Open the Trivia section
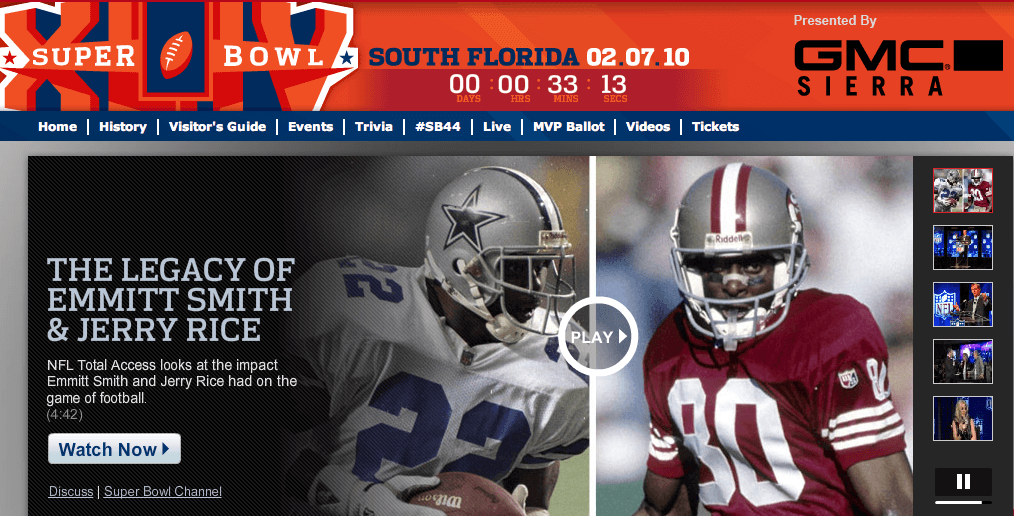 pyautogui.click(x=374, y=127)
